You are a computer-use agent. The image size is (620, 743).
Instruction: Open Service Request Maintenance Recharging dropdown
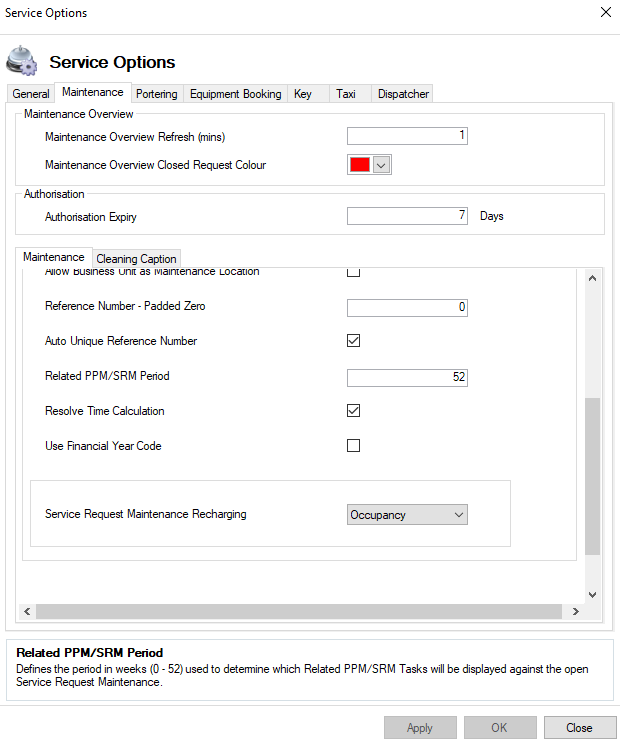407,515
